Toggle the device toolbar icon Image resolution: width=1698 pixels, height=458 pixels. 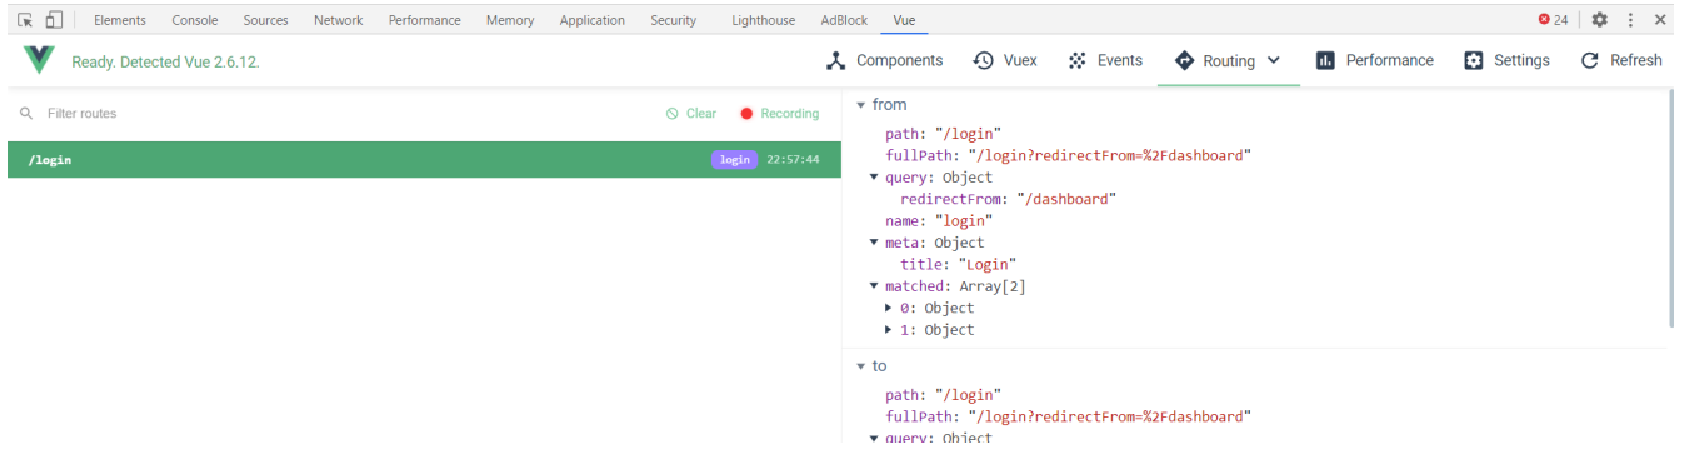[x=54, y=20]
